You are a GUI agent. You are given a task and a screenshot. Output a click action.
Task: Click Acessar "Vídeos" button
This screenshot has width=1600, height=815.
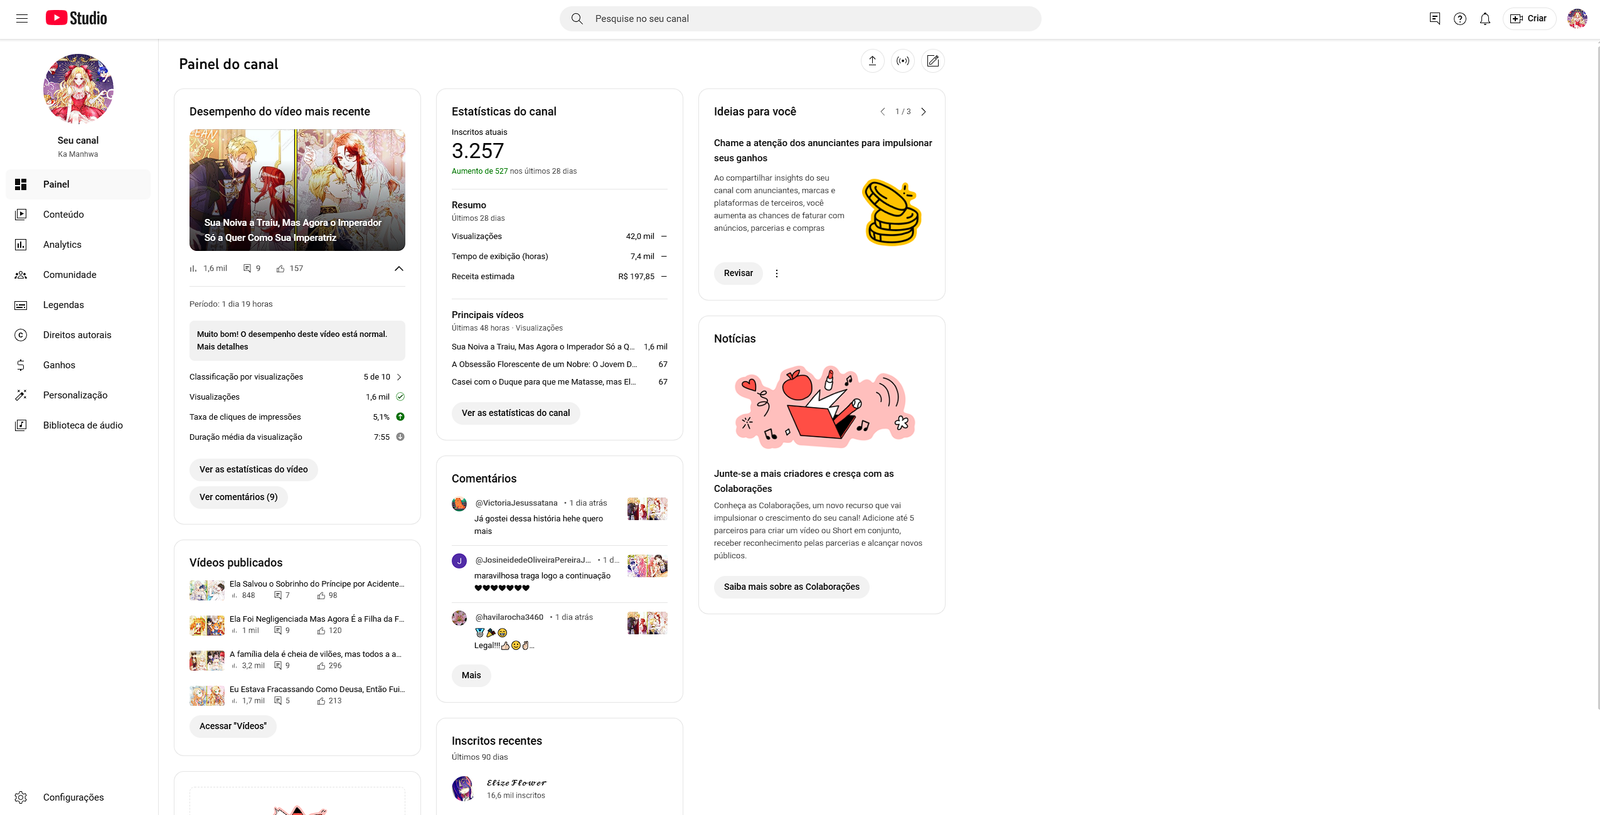click(x=233, y=726)
